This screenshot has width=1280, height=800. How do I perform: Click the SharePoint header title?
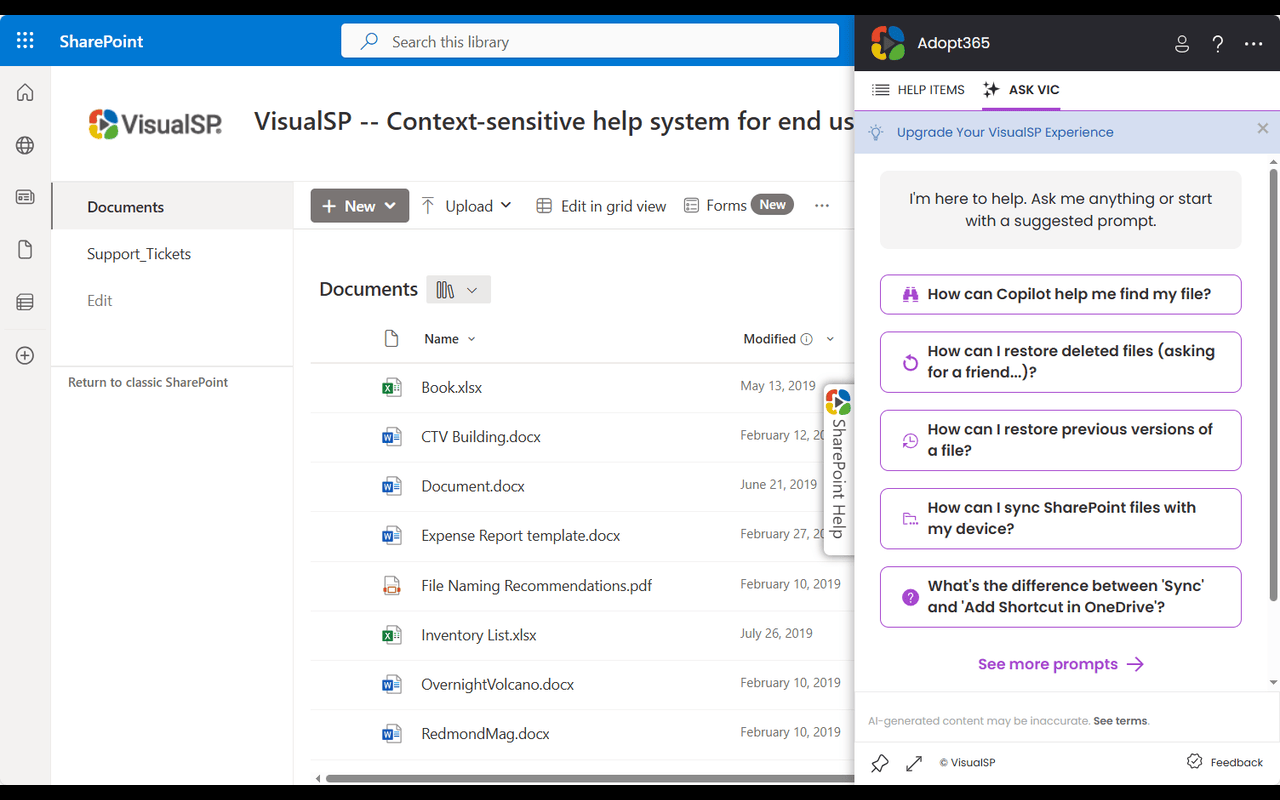(x=101, y=41)
